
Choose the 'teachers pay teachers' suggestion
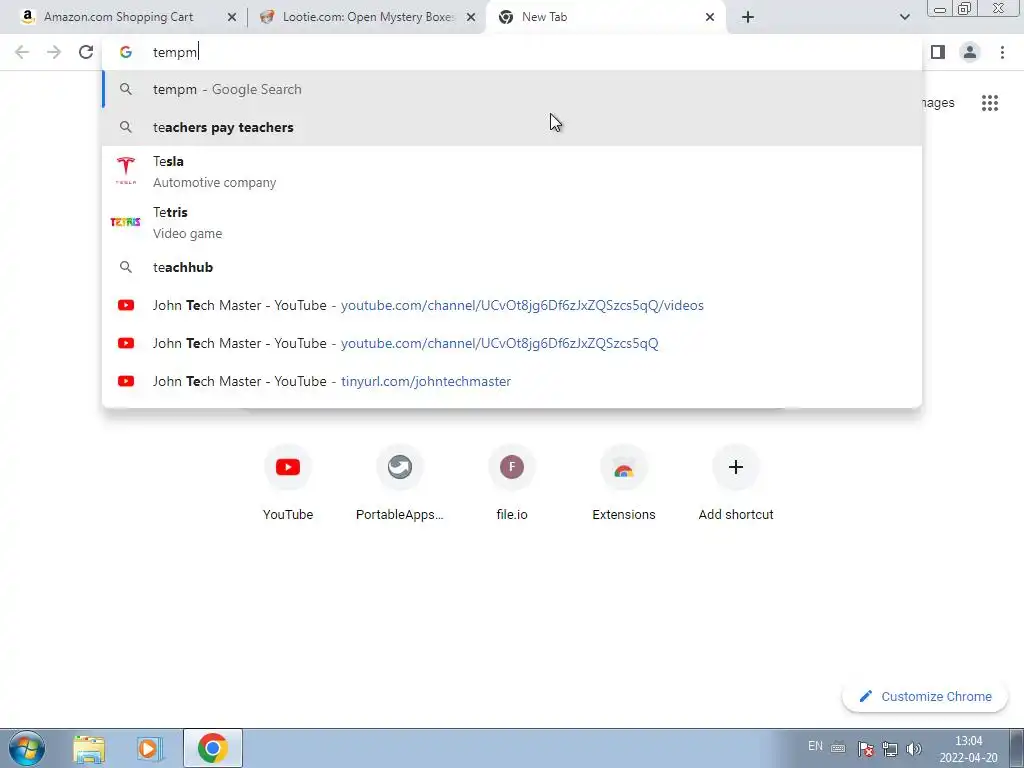(512, 127)
